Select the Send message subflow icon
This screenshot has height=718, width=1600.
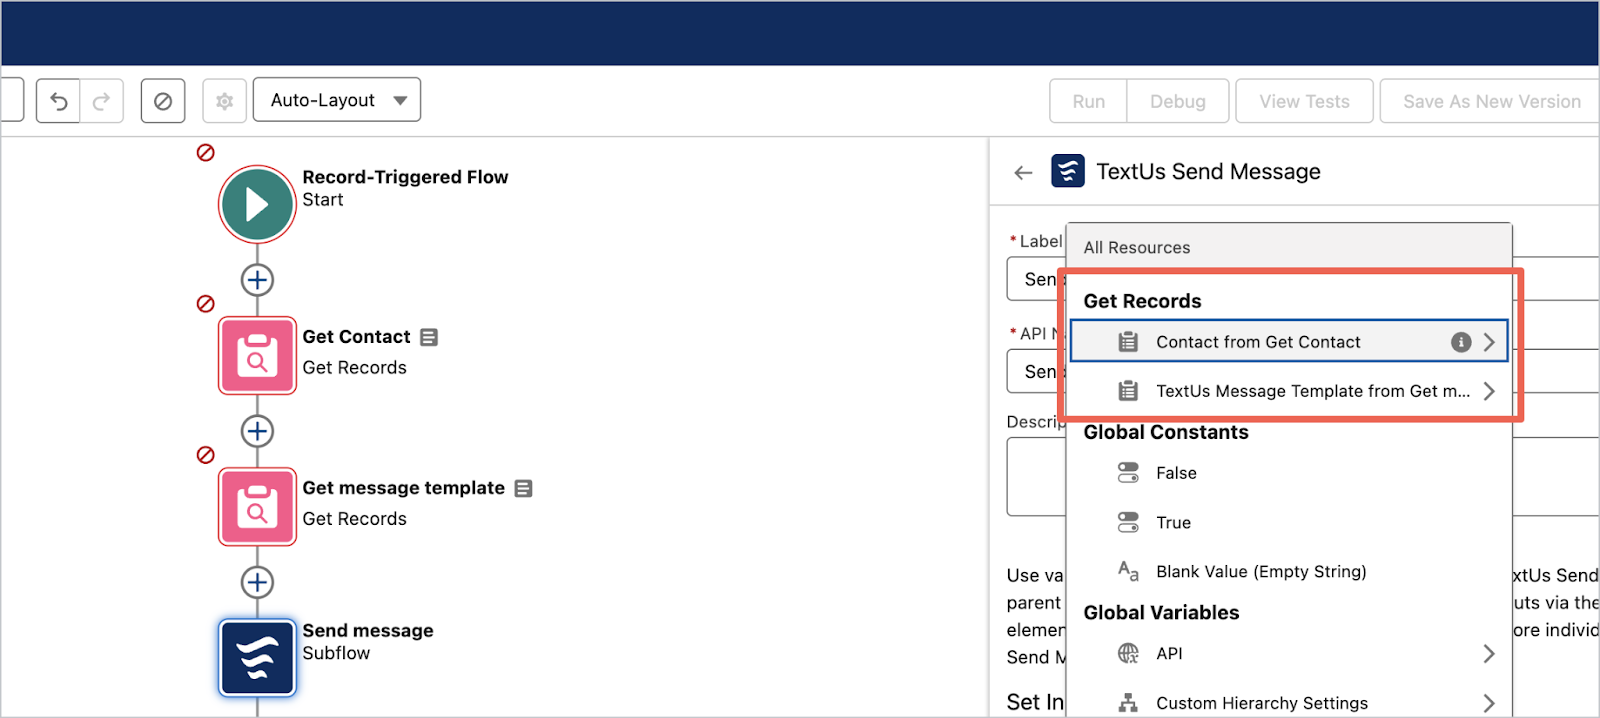click(258, 658)
